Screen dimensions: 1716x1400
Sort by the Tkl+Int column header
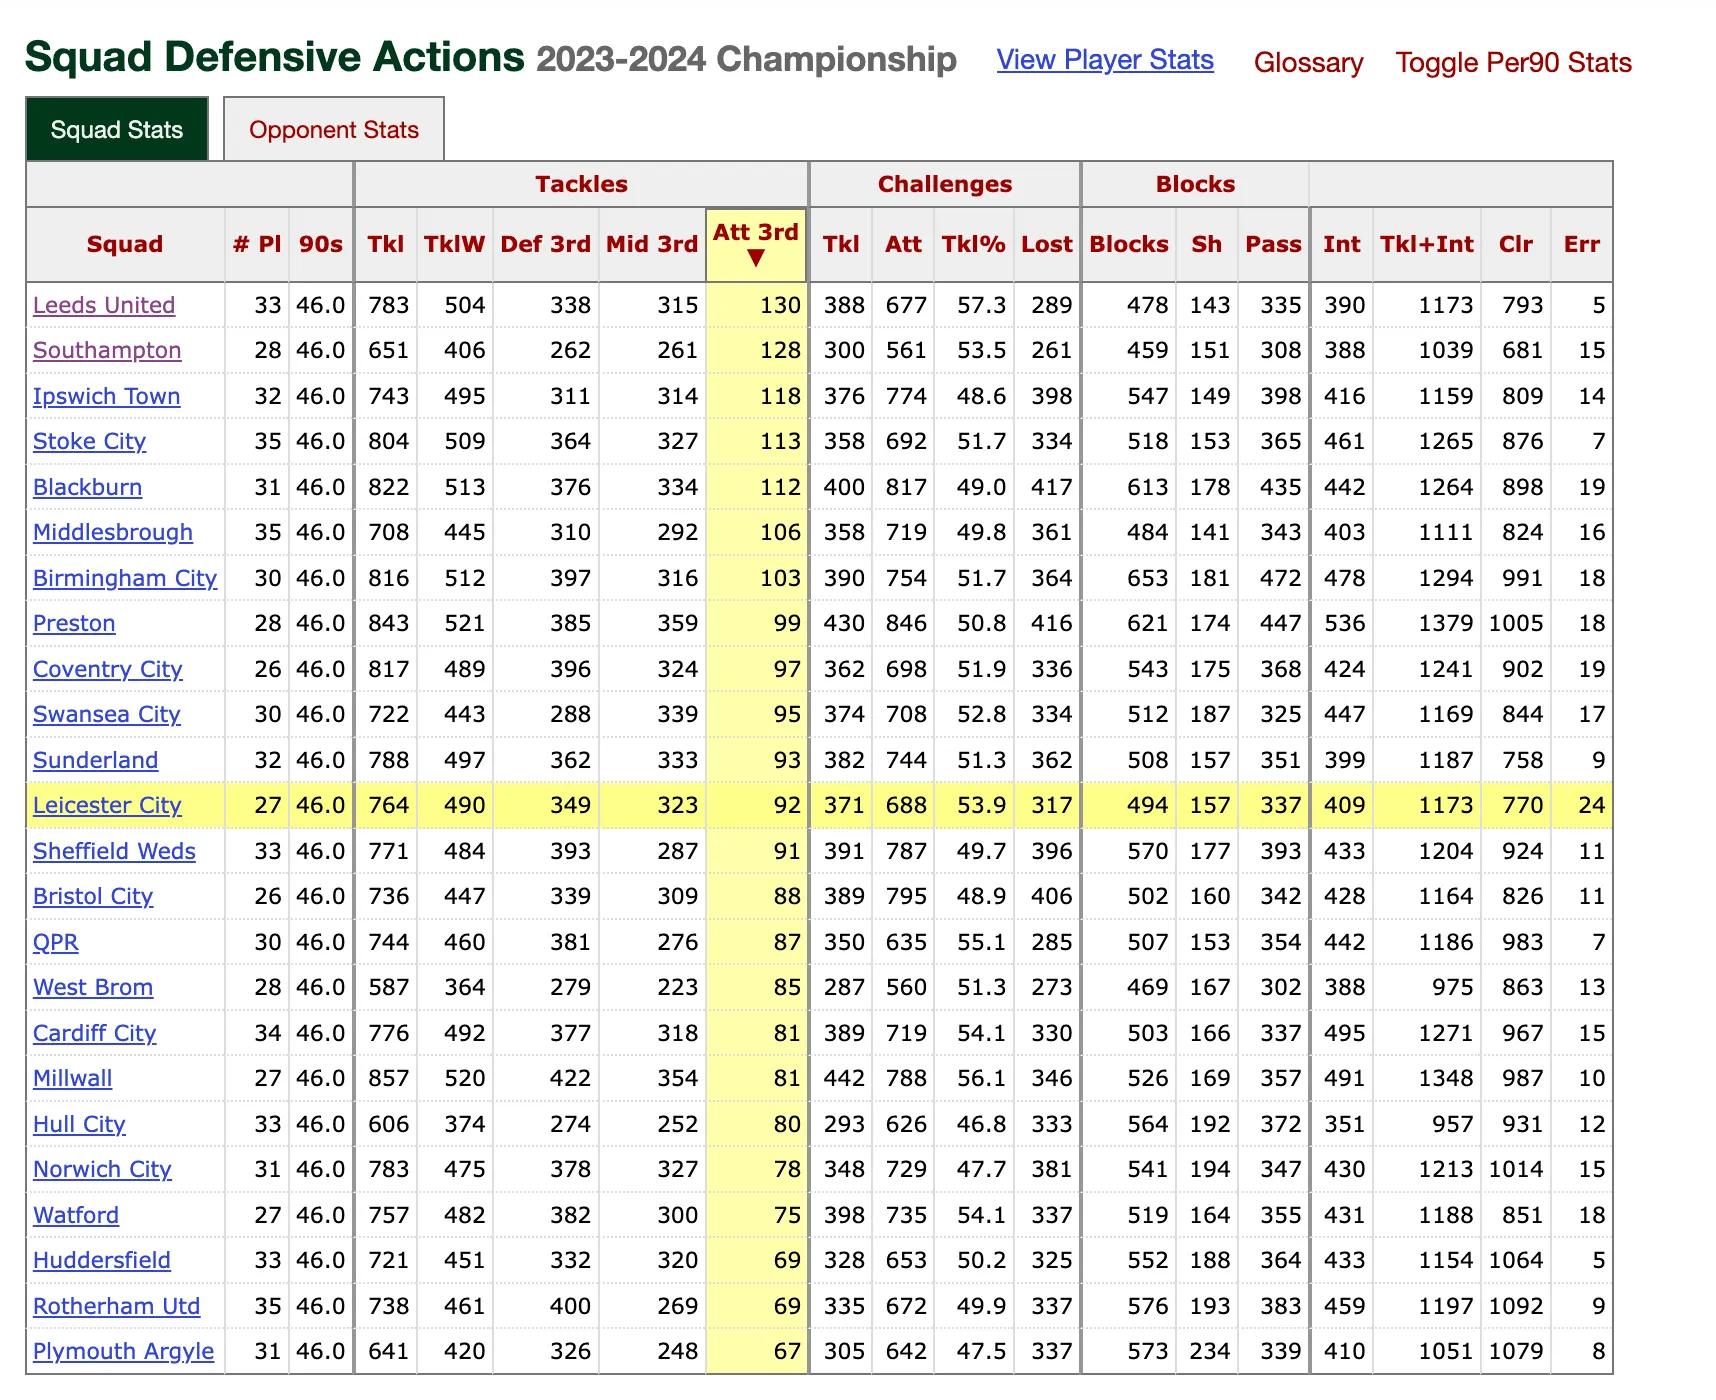[1427, 244]
